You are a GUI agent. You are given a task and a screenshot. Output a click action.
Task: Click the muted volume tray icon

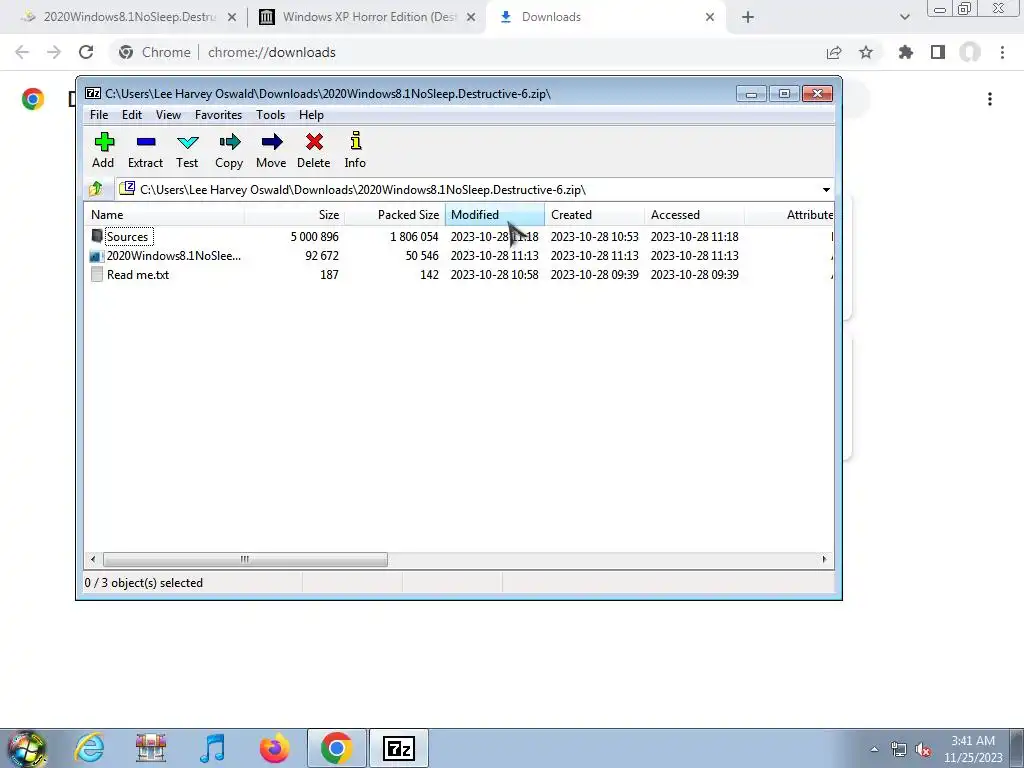tap(923, 750)
